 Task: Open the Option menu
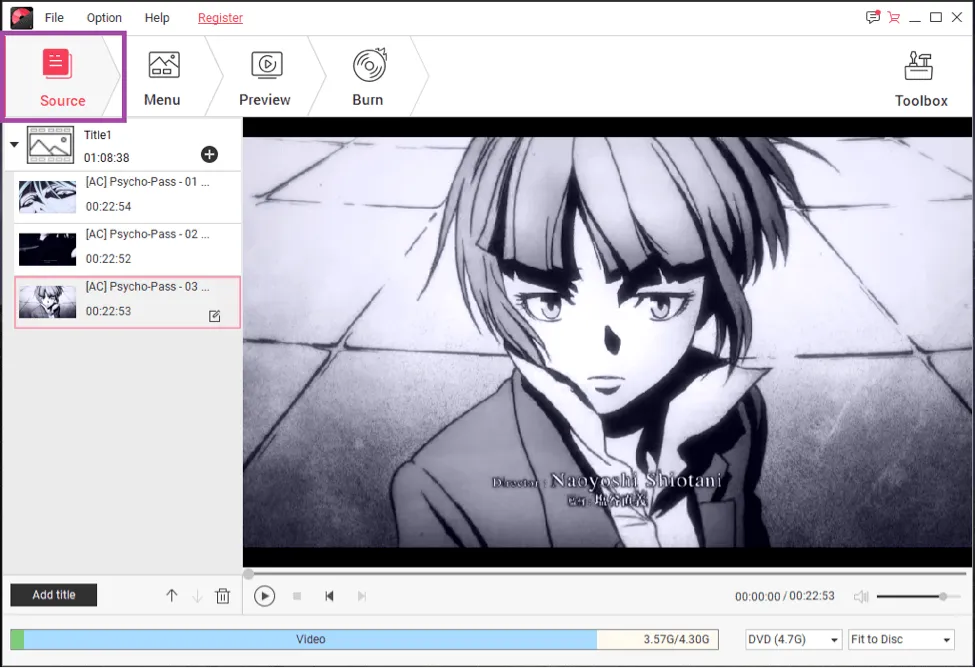click(104, 17)
